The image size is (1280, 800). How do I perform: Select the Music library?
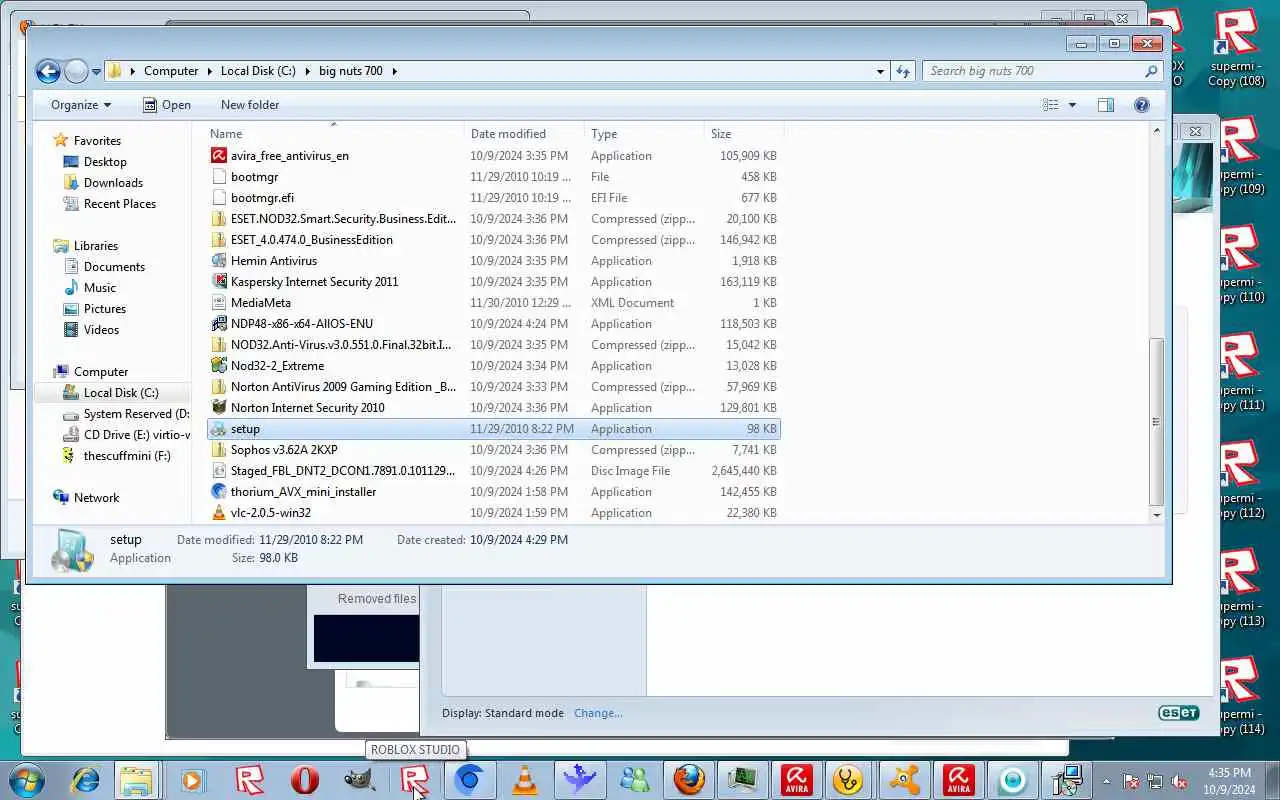99,288
